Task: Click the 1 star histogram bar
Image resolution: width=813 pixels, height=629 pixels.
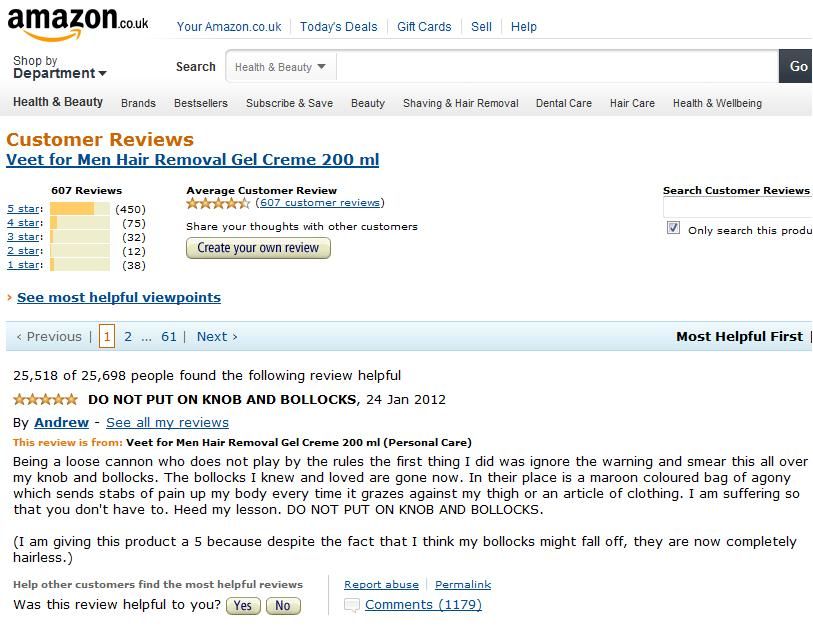Action: pyautogui.click(x=80, y=265)
